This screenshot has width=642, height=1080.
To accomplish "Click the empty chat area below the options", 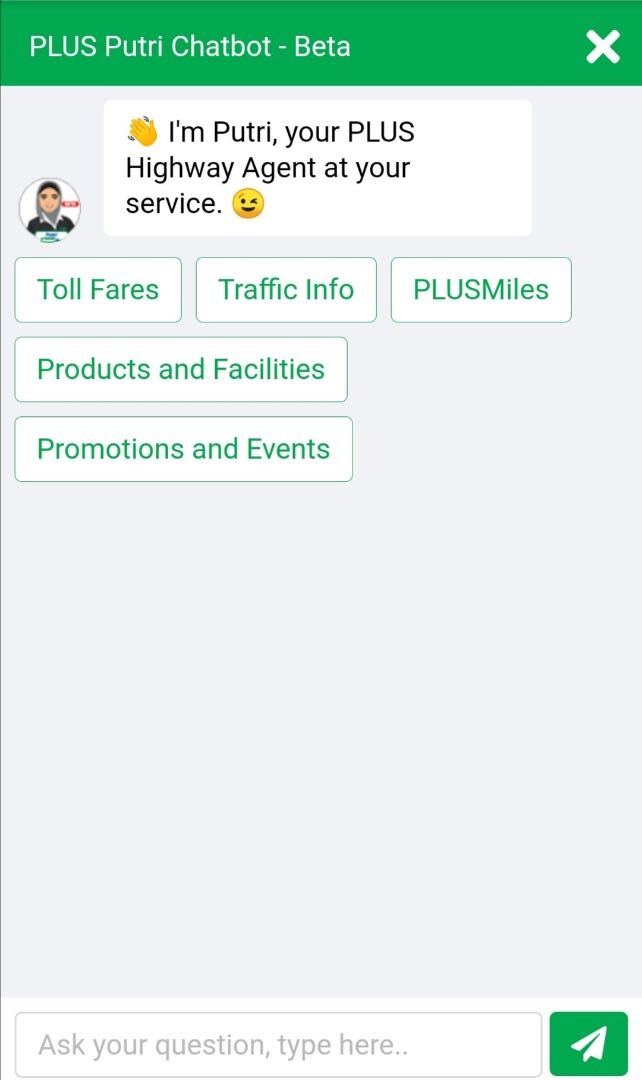I will (320, 740).
